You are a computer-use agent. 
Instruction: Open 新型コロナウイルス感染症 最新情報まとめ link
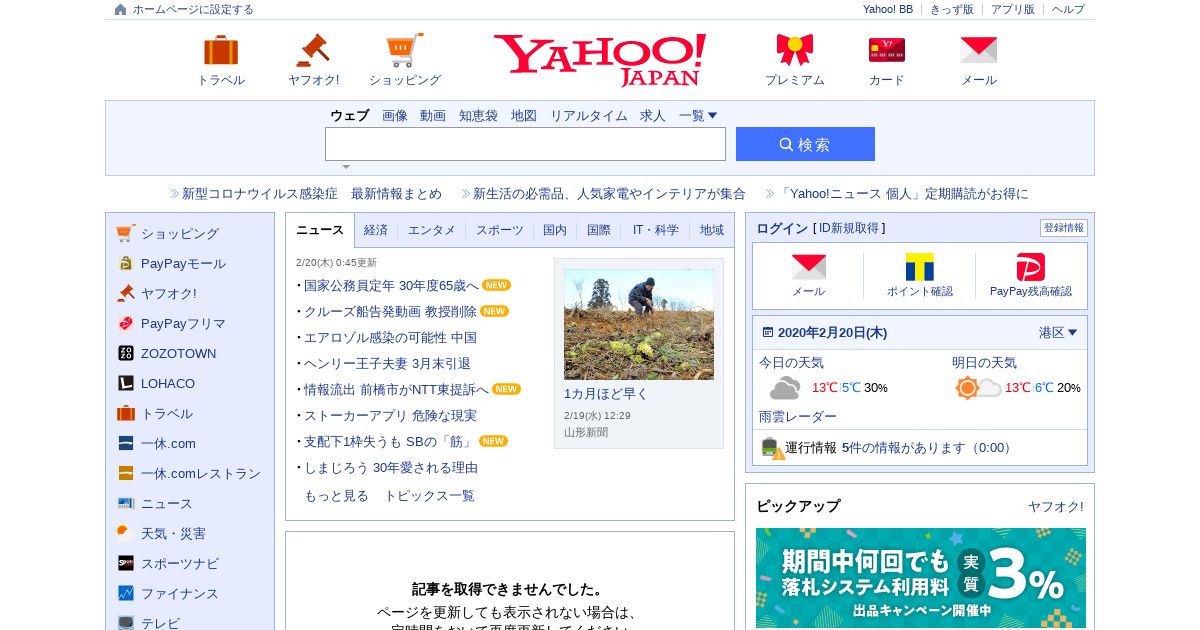click(x=312, y=194)
